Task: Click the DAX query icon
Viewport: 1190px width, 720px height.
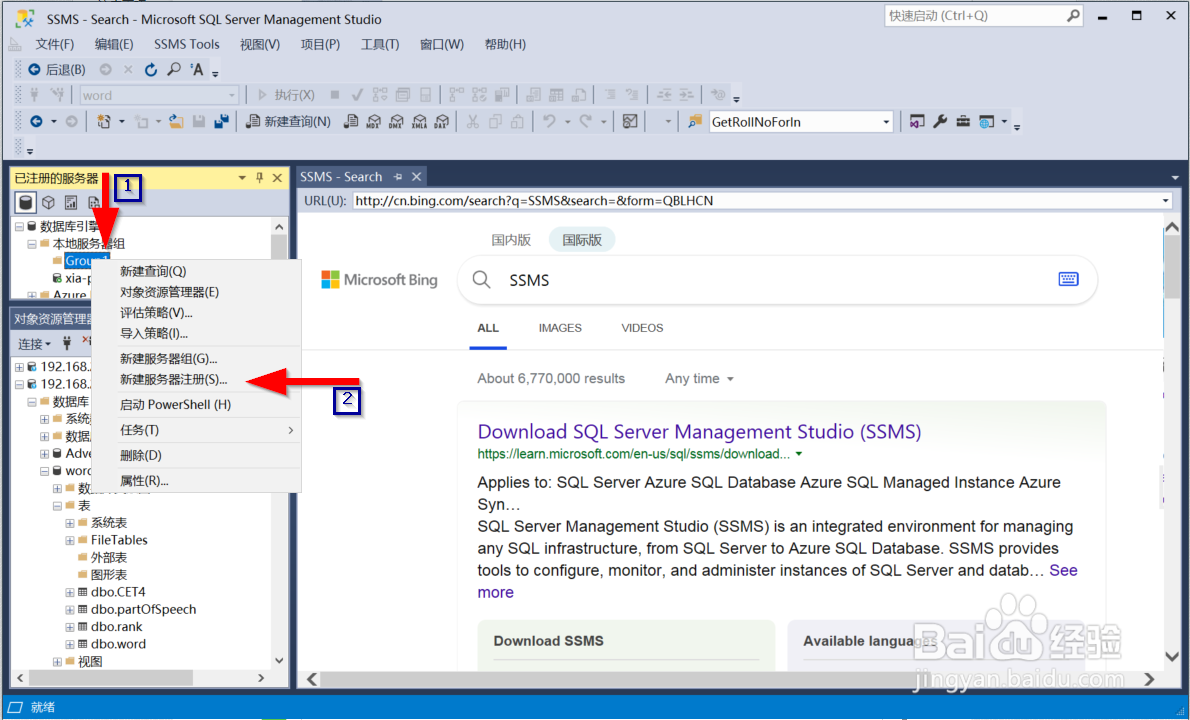Action: tap(442, 121)
